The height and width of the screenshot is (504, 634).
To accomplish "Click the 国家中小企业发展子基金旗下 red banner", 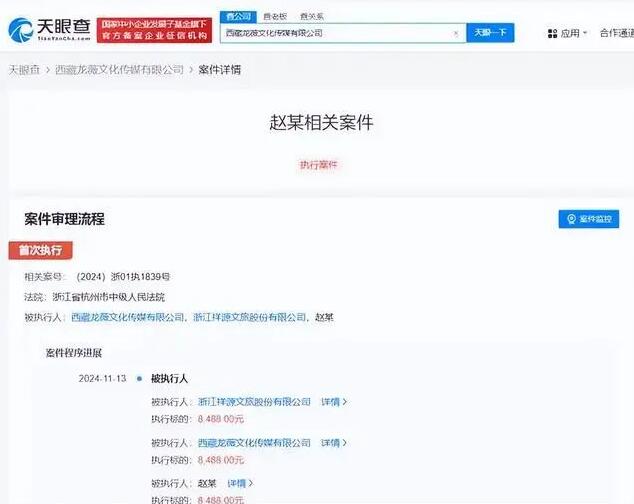I will click(154, 30).
